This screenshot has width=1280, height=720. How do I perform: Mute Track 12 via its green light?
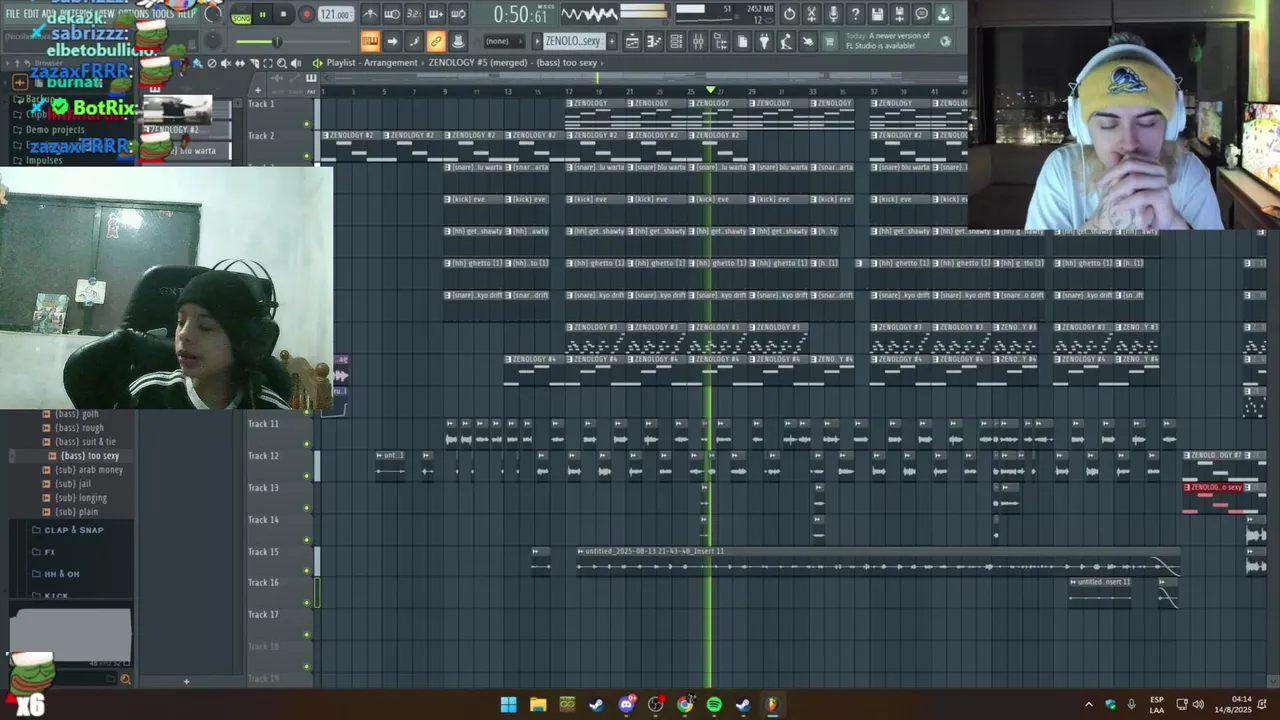(x=307, y=476)
